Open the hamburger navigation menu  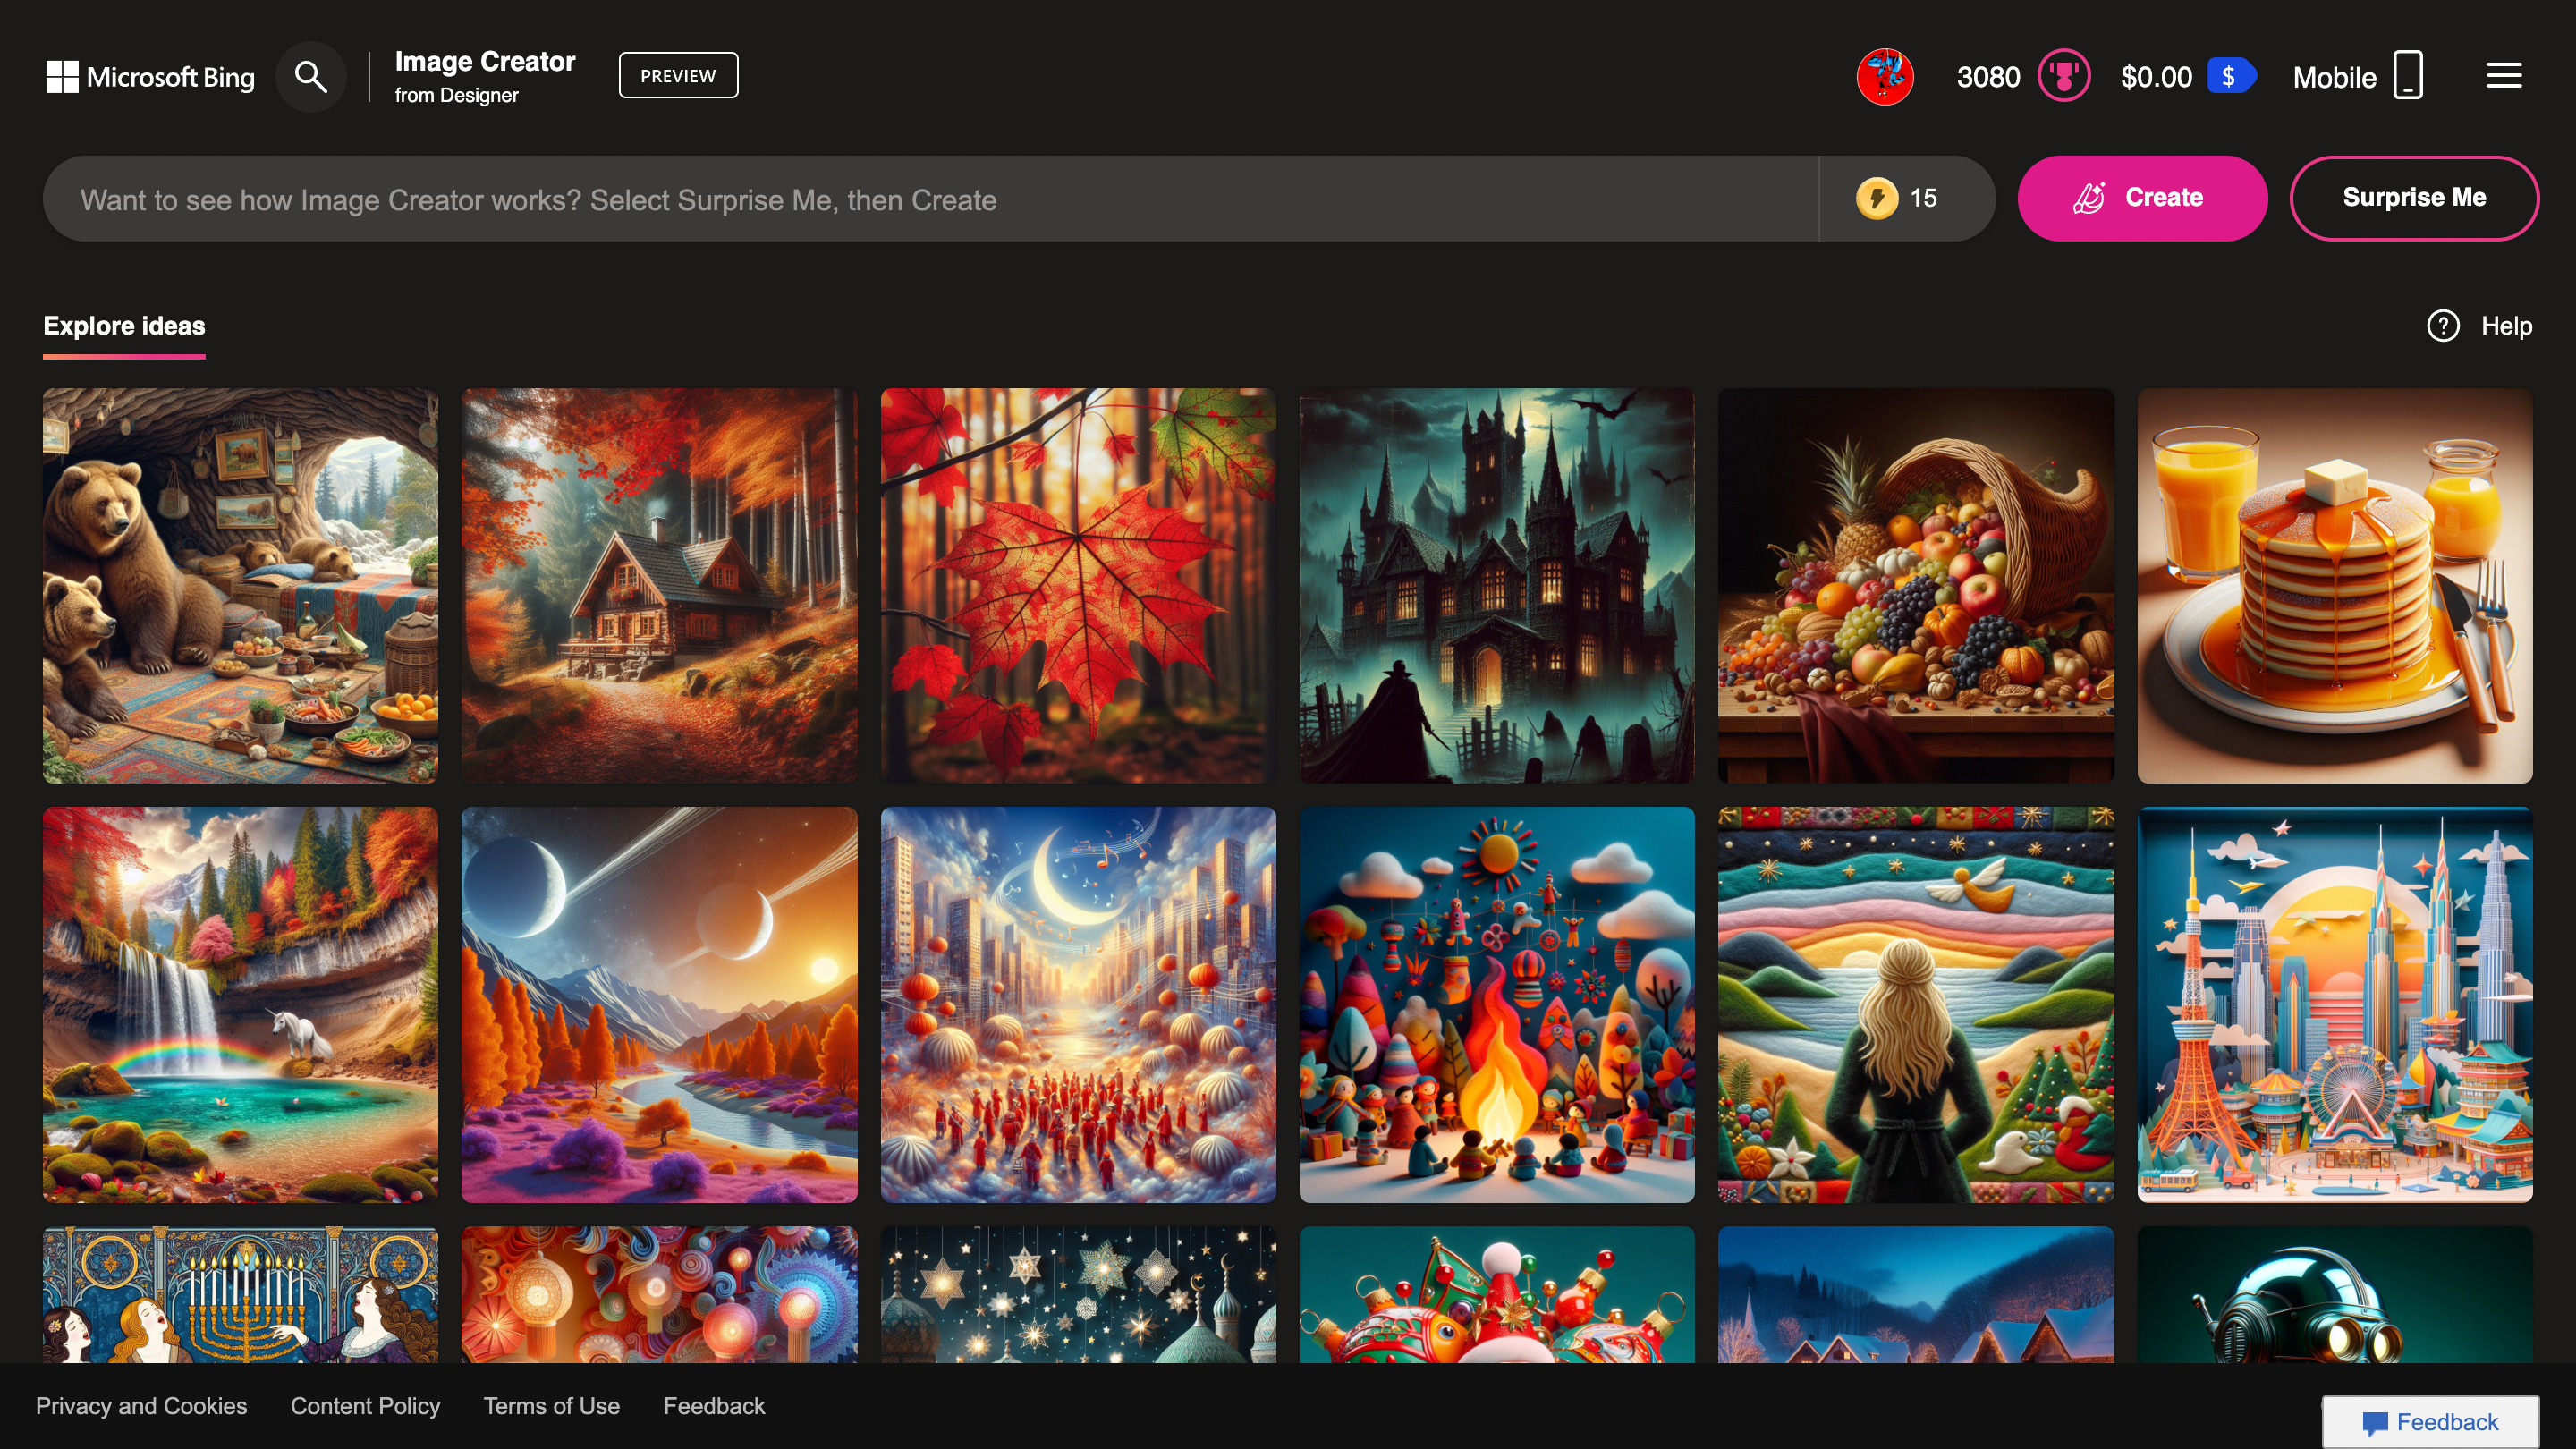coord(2503,75)
